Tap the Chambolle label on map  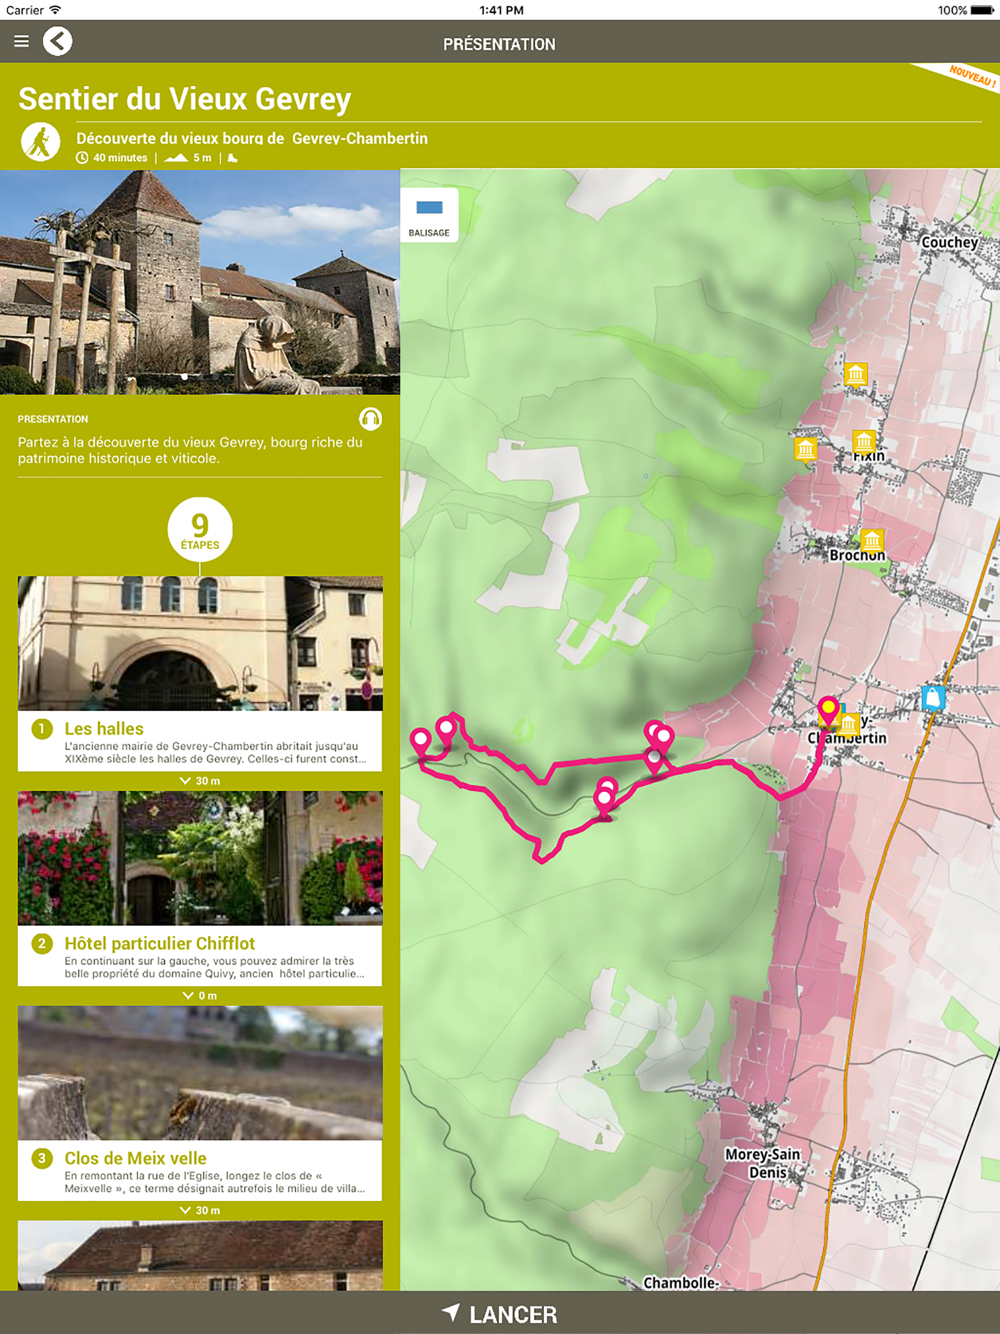pyautogui.click(x=680, y=1283)
